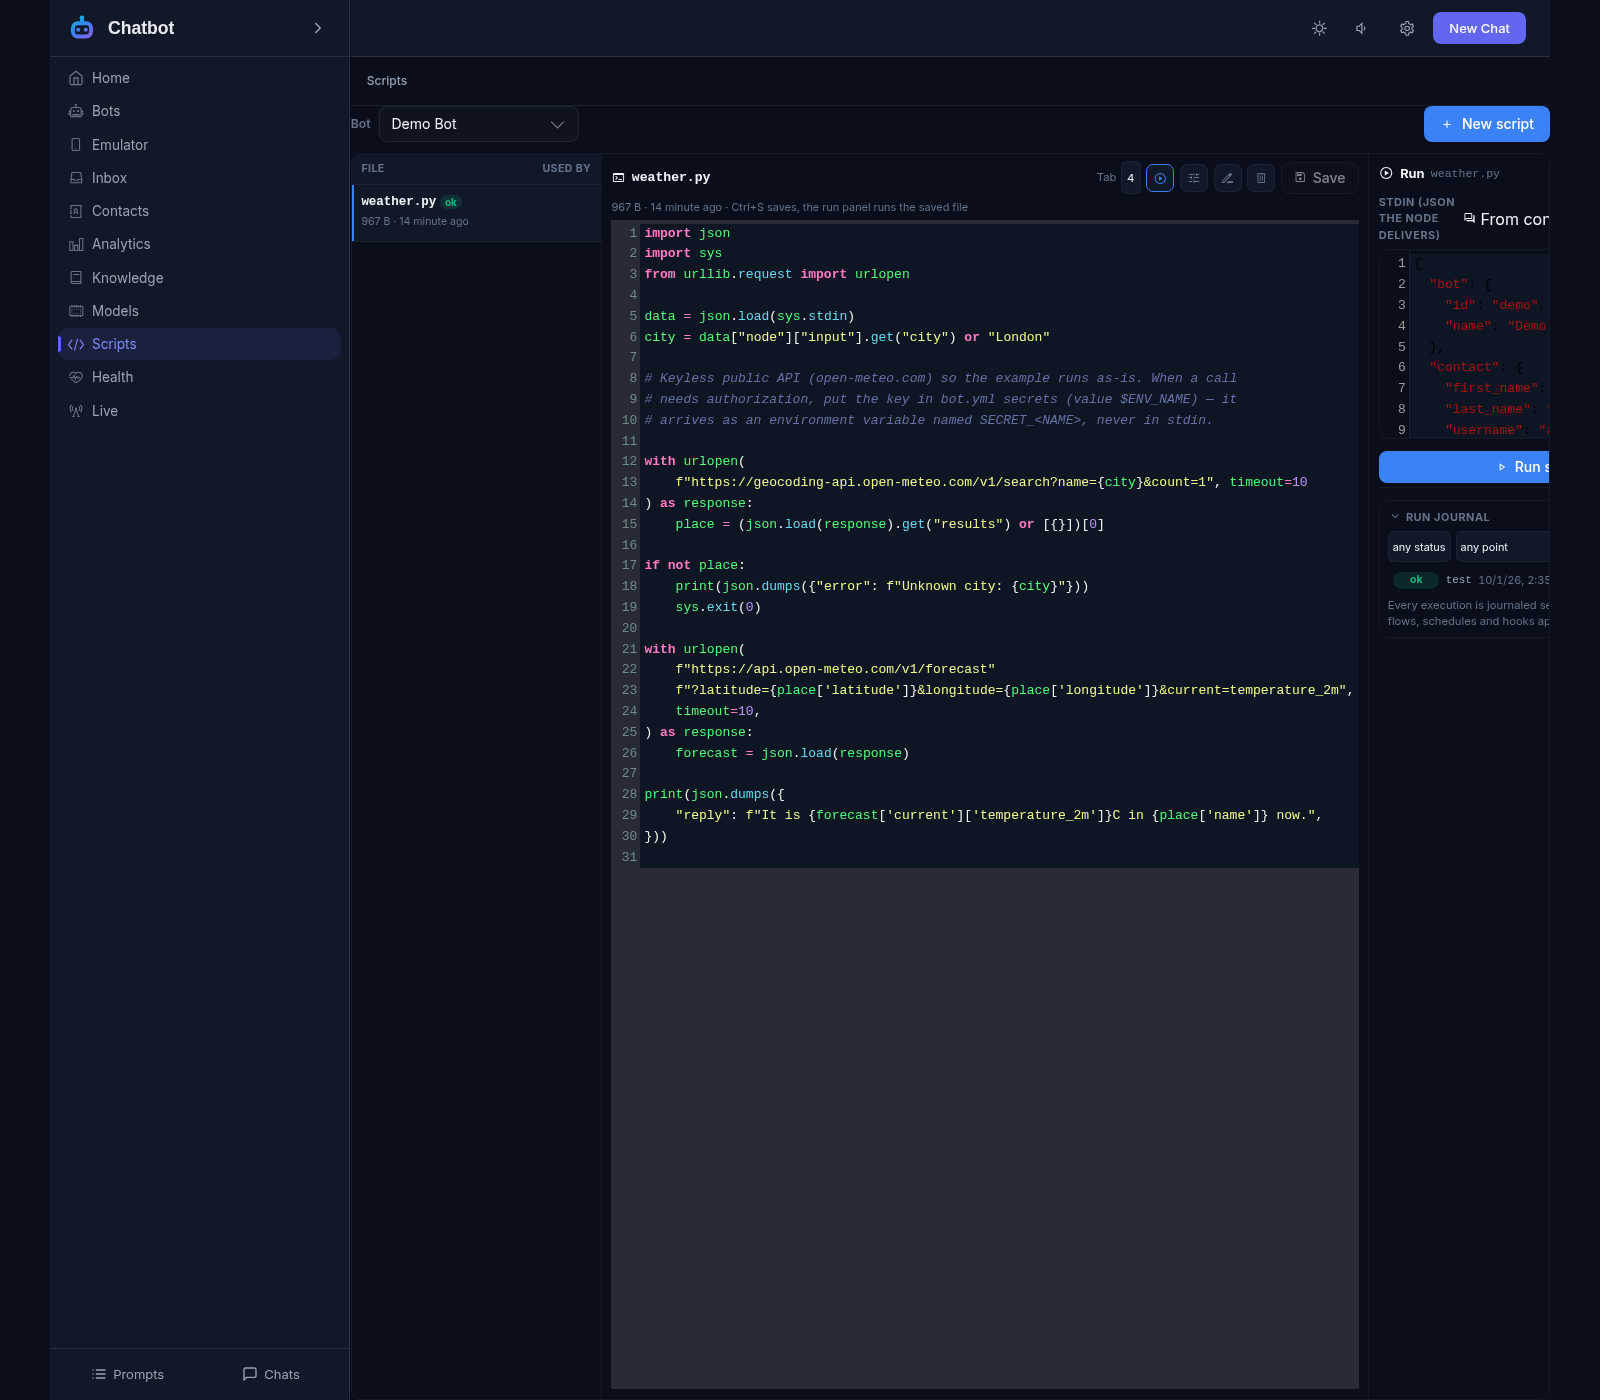Open the Inbox page
Screen dimensions: 1600x1400
click(x=199, y=178)
